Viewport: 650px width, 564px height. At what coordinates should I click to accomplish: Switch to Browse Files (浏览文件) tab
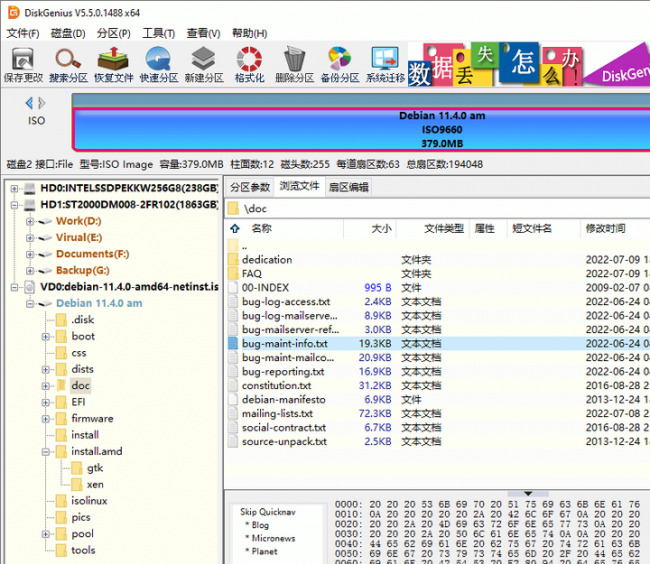(x=299, y=186)
